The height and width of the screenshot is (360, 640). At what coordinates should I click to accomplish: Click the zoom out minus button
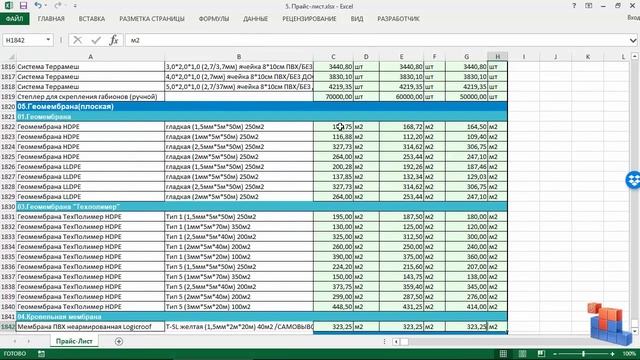(x=555, y=354)
